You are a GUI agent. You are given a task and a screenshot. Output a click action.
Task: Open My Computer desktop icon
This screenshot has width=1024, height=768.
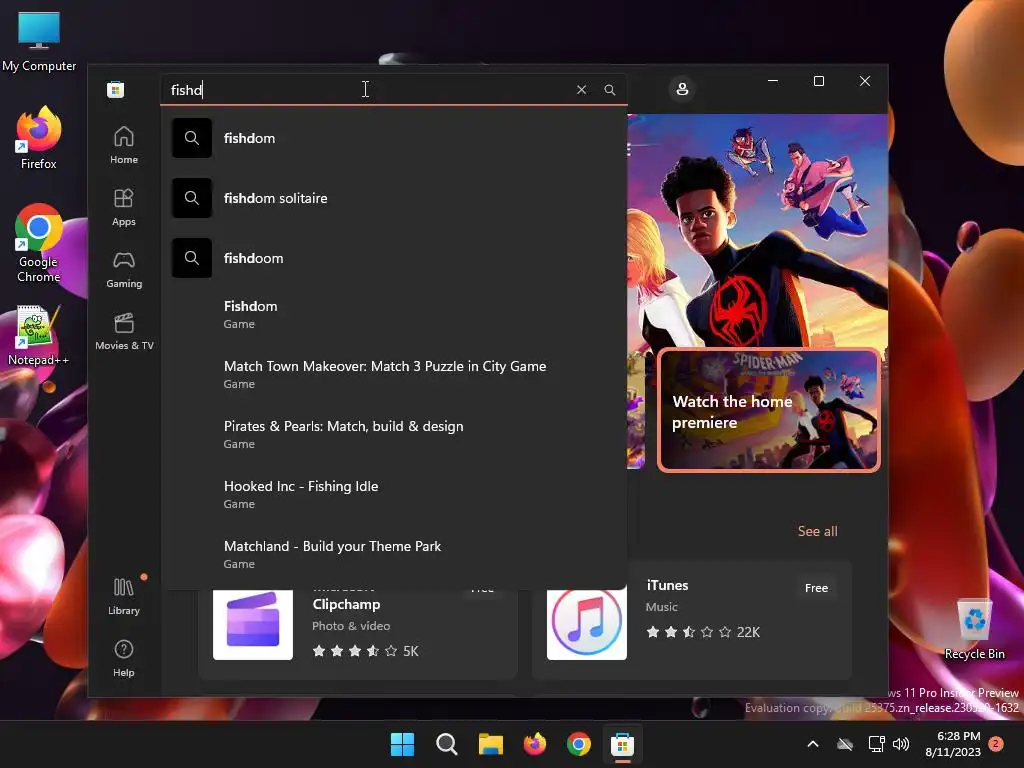pyautogui.click(x=39, y=41)
